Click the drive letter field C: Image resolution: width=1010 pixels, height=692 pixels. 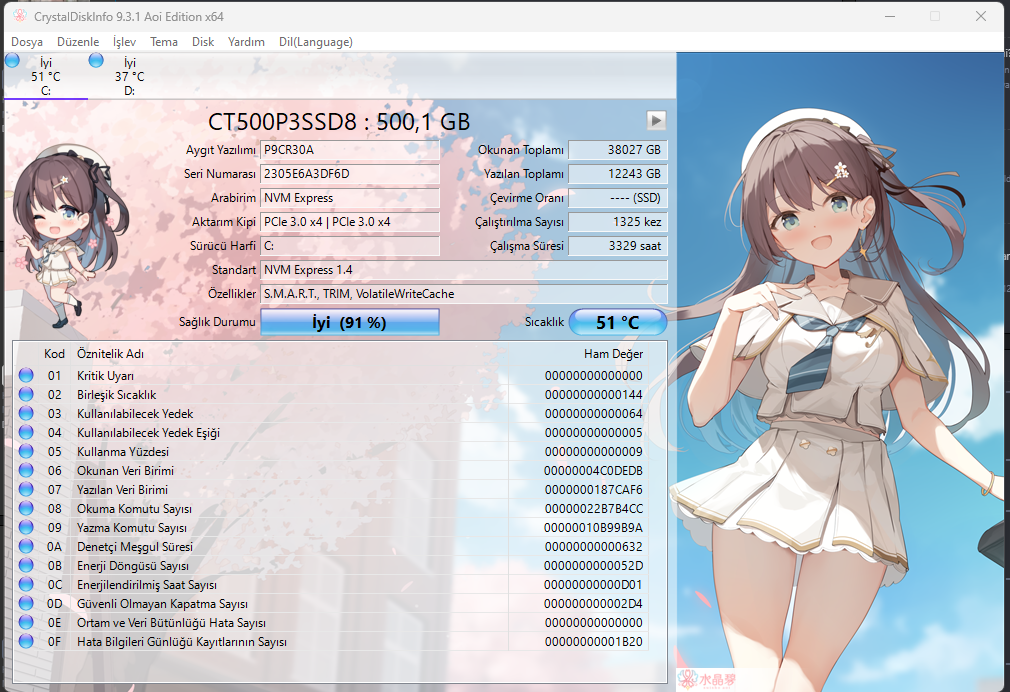tap(350, 246)
